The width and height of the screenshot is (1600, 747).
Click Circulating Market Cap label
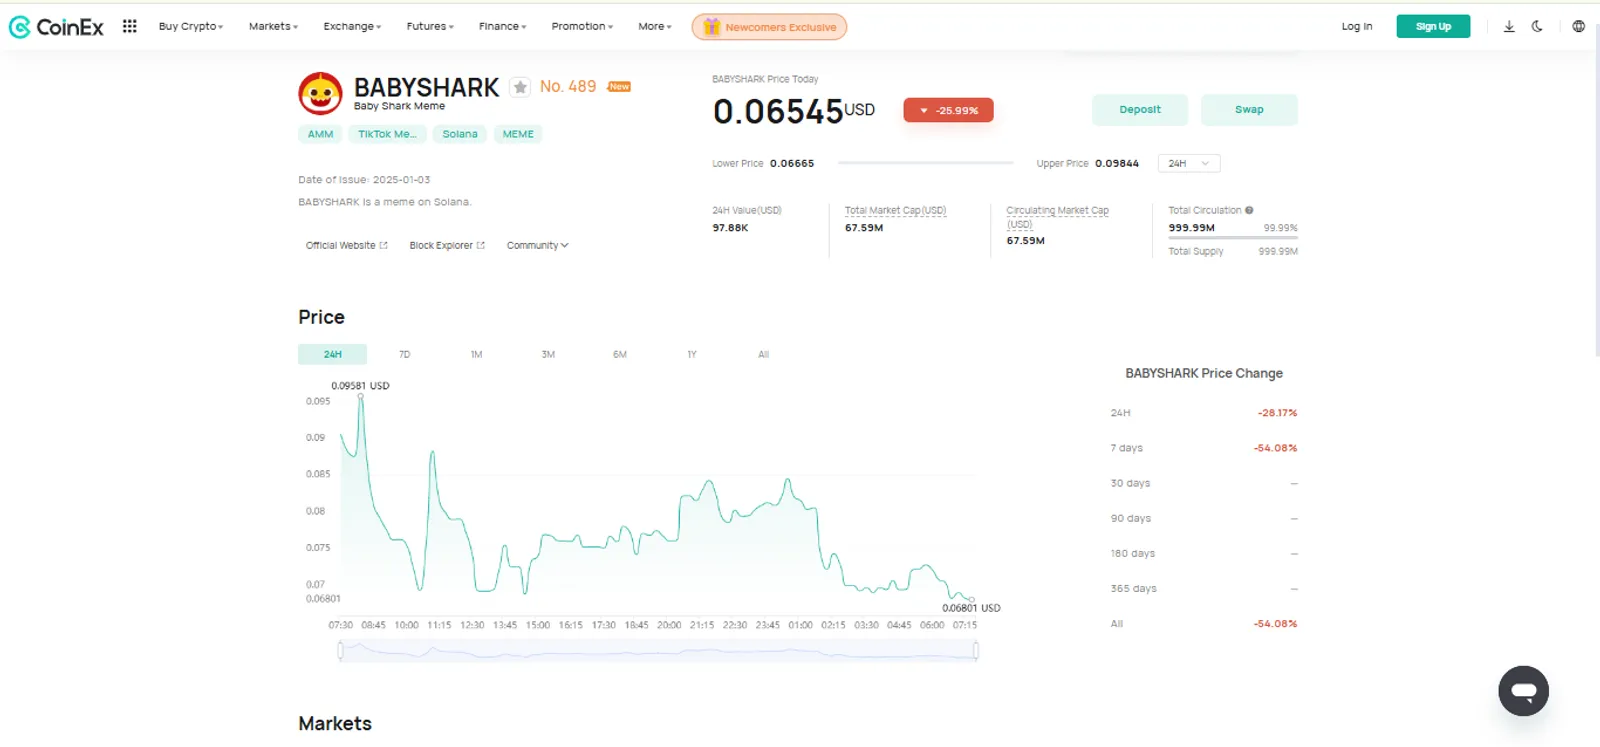coord(1057,217)
